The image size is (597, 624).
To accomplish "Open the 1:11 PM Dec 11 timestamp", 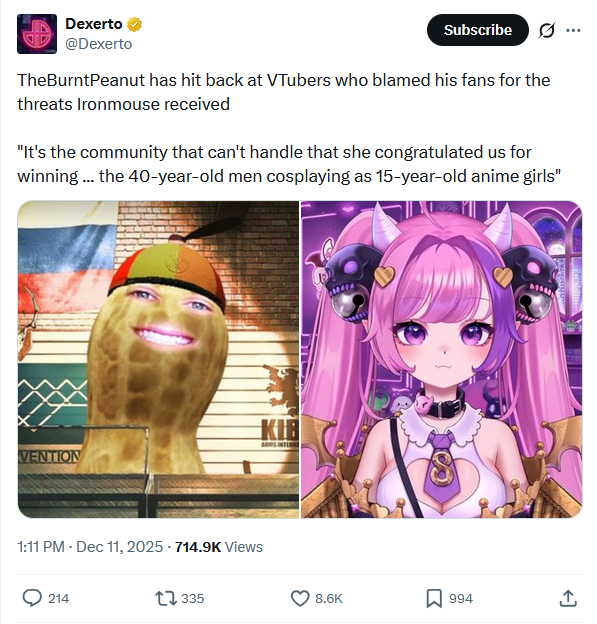I will point(90,547).
